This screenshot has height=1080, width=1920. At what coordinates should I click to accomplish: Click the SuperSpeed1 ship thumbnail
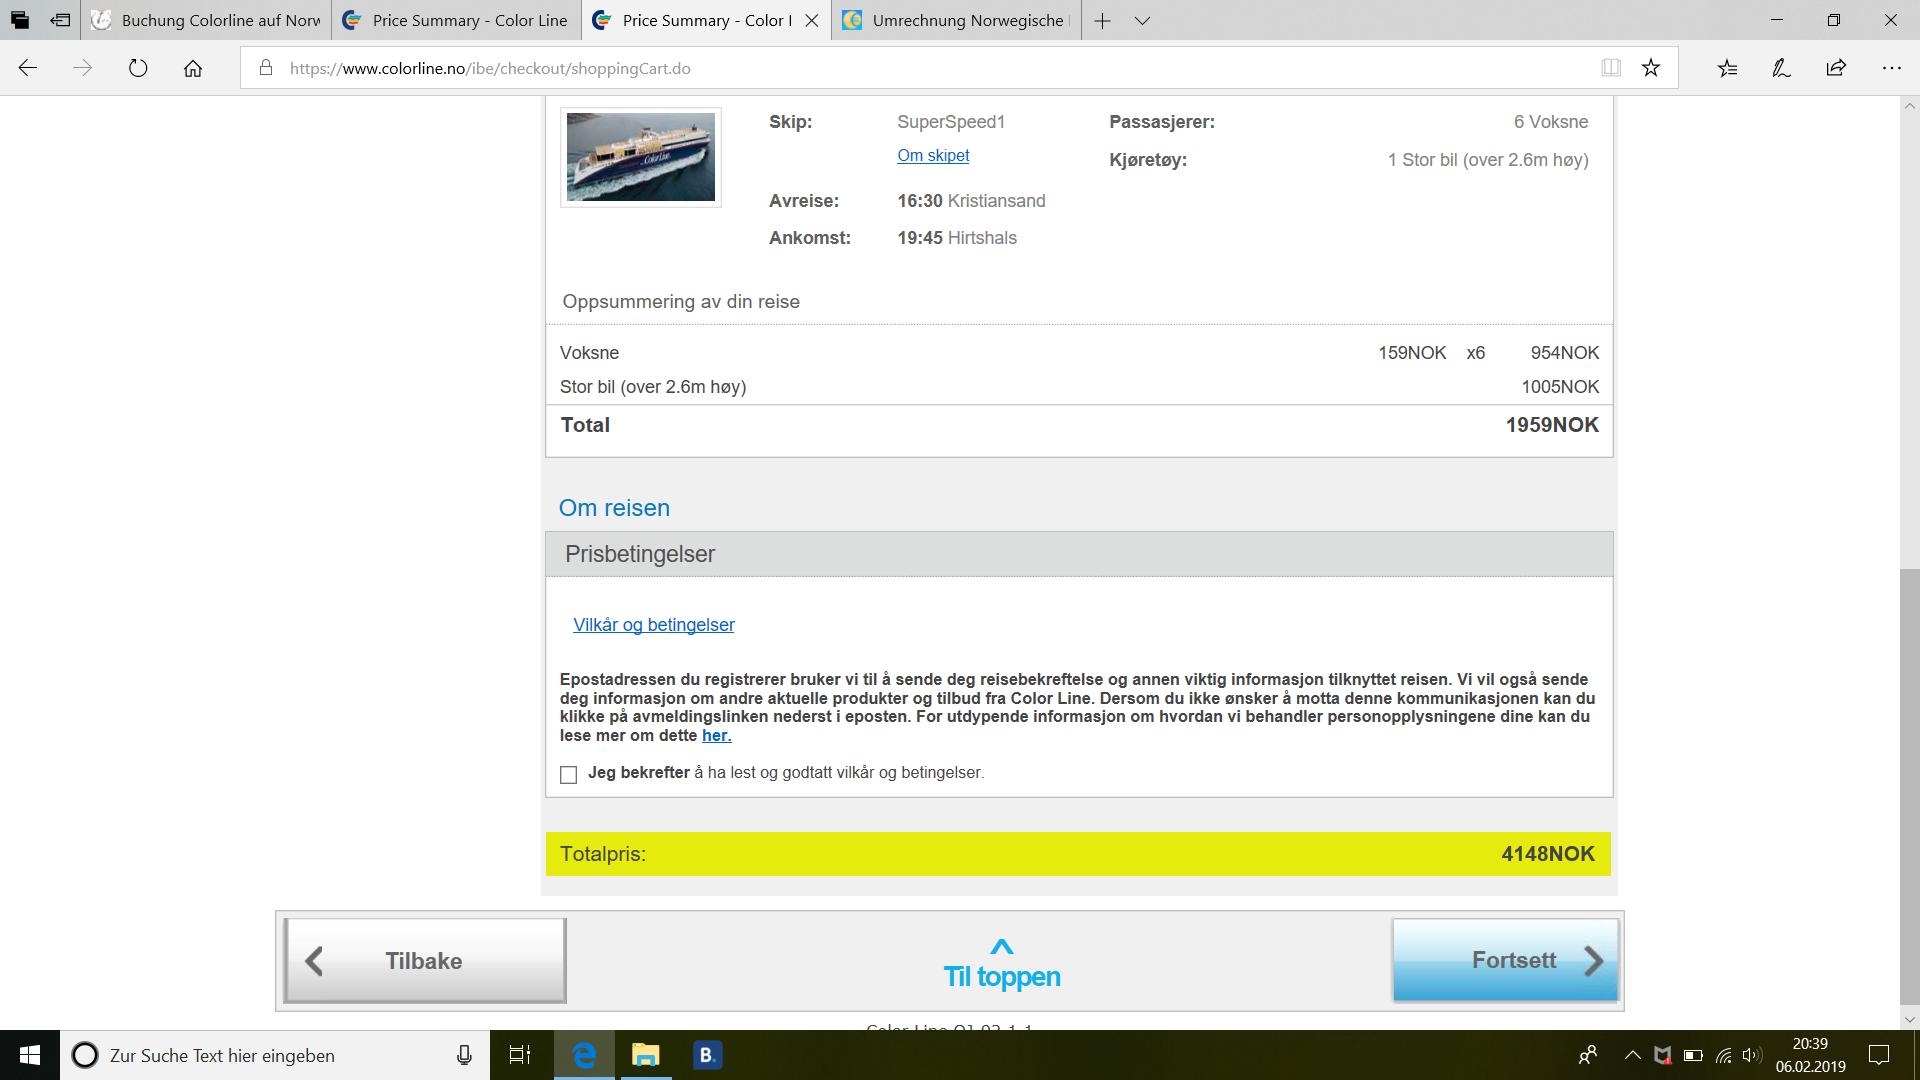tap(641, 157)
